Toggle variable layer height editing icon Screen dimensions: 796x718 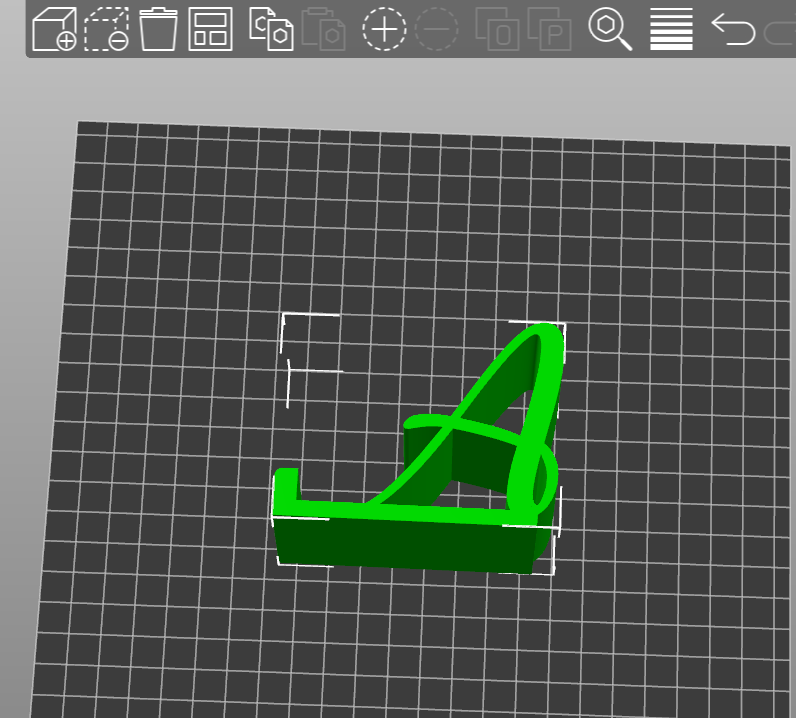[671, 29]
